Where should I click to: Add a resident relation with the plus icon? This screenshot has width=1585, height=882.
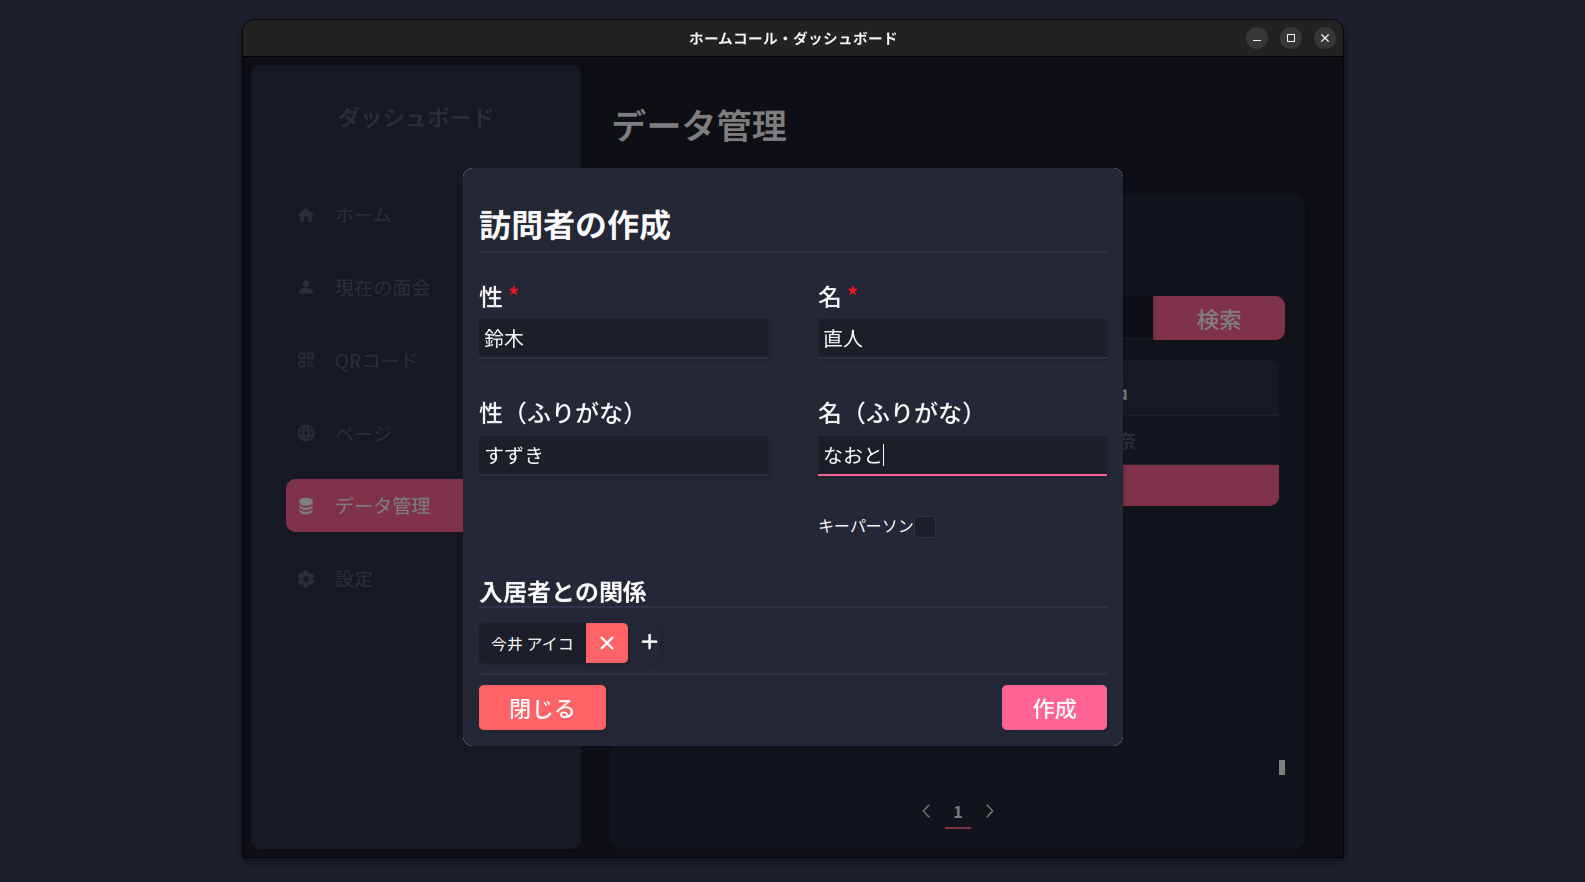pyautogui.click(x=649, y=642)
